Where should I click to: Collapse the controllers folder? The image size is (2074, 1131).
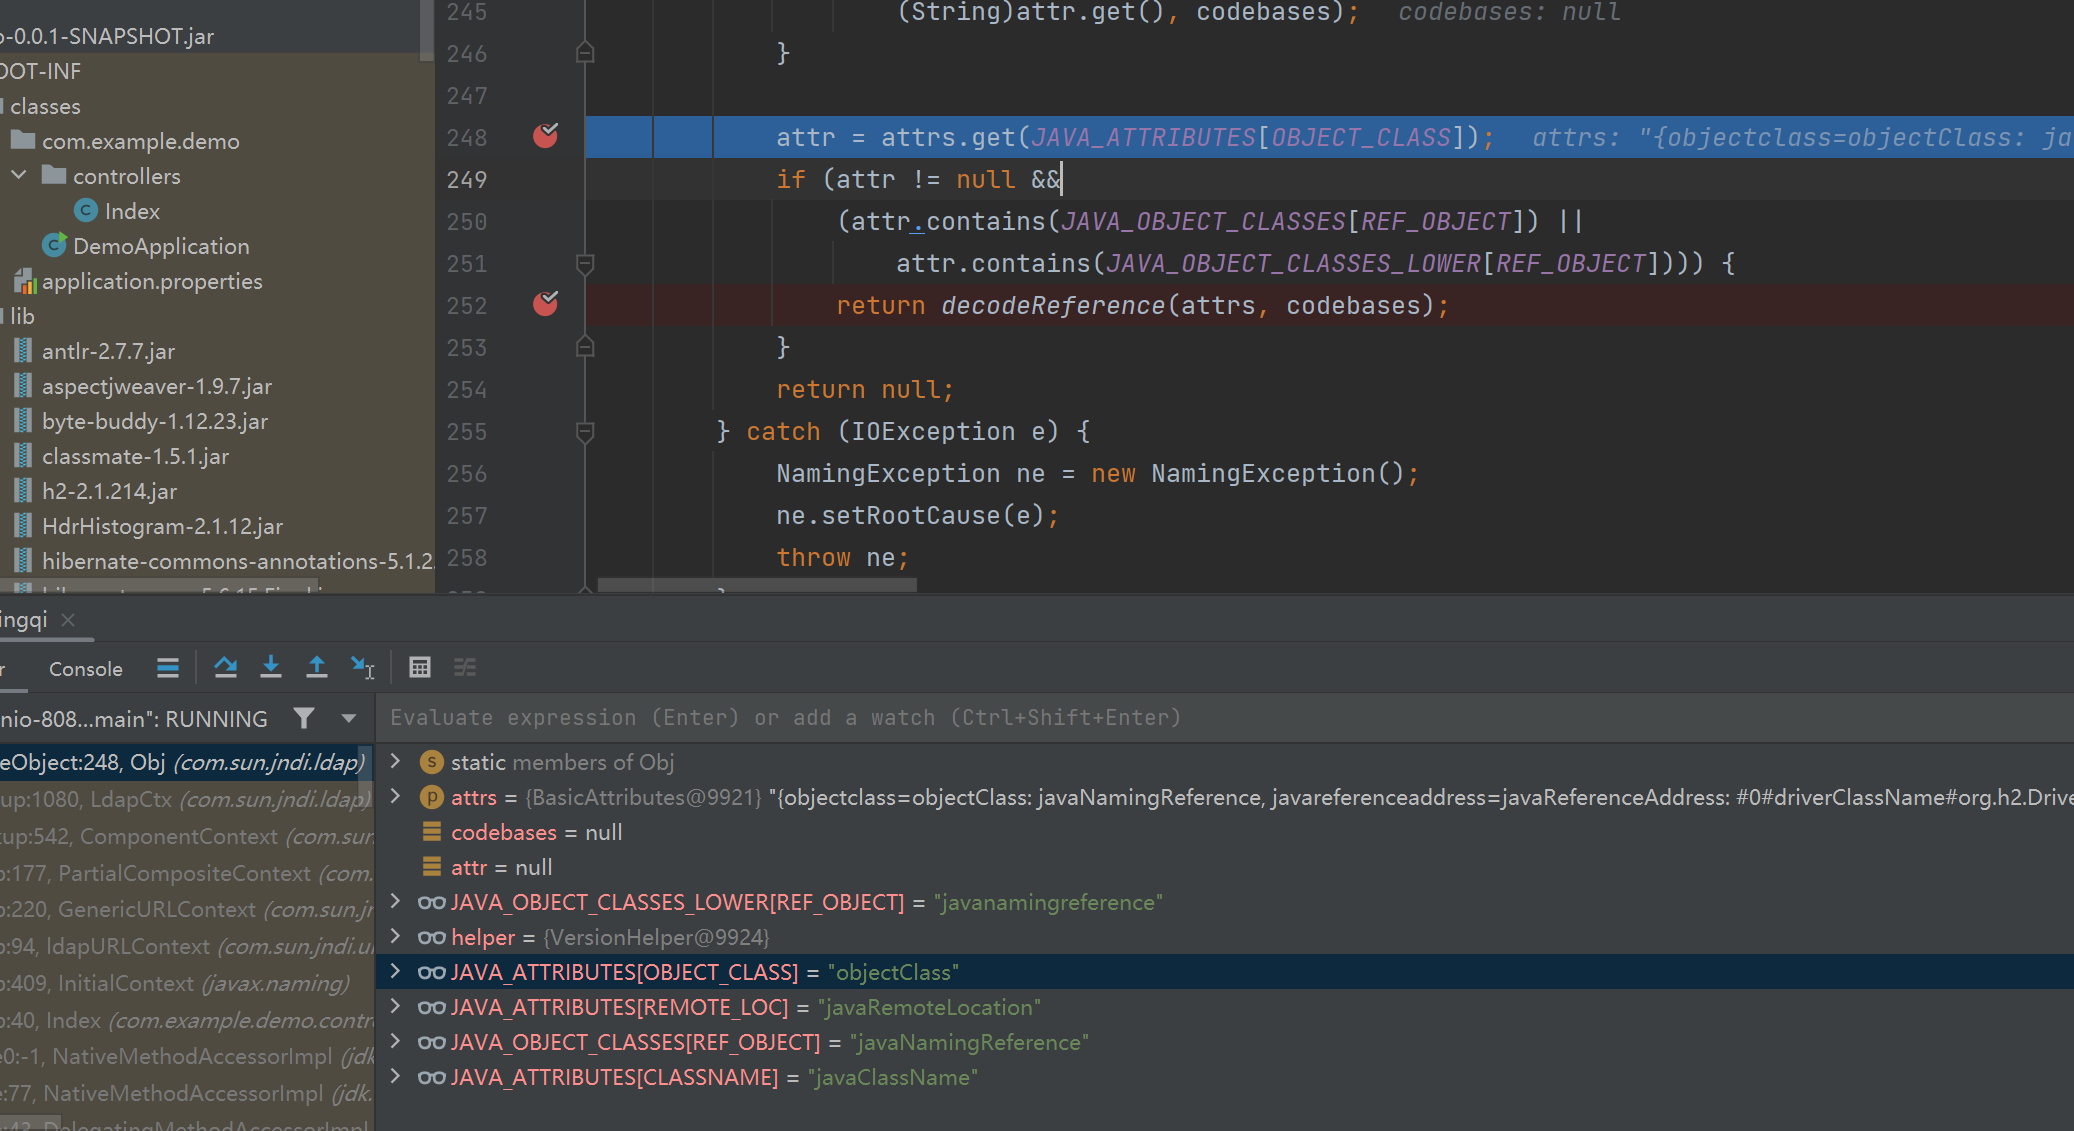[19, 175]
